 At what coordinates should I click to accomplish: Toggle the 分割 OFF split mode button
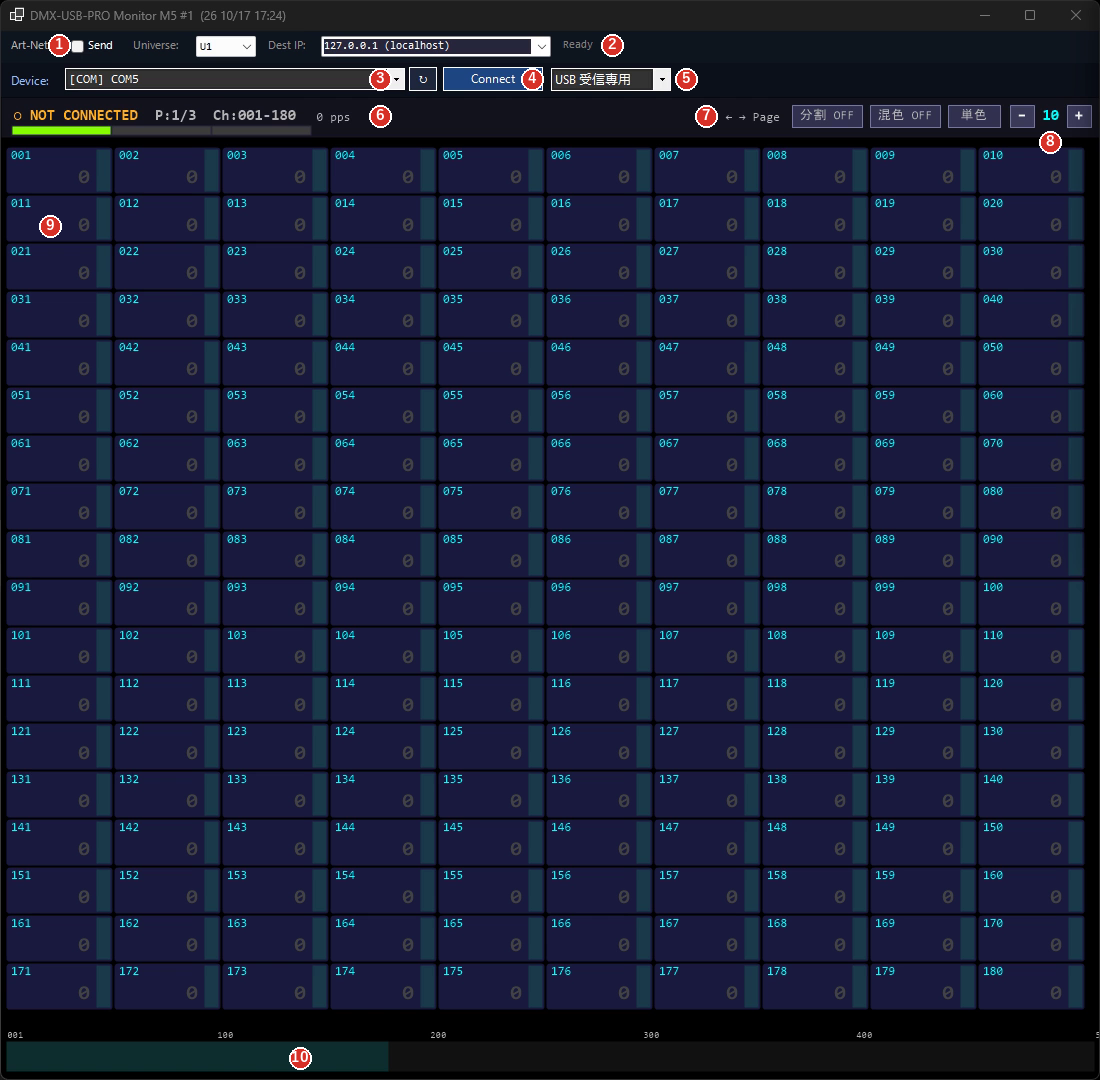click(827, 116)
